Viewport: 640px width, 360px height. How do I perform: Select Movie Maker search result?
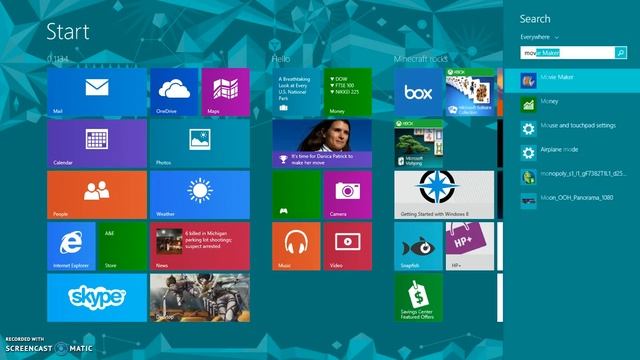pos(572,80)
